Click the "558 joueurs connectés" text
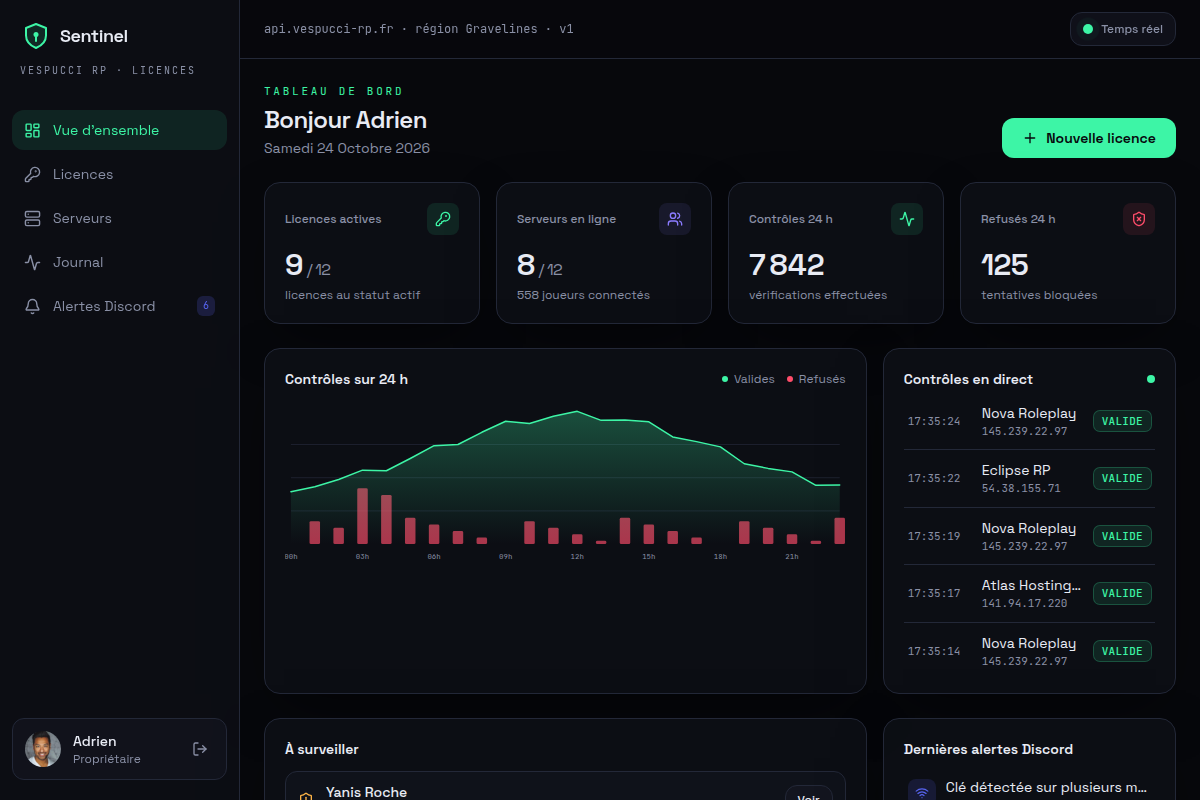The image size is (1200, 800). pos(583,295)
